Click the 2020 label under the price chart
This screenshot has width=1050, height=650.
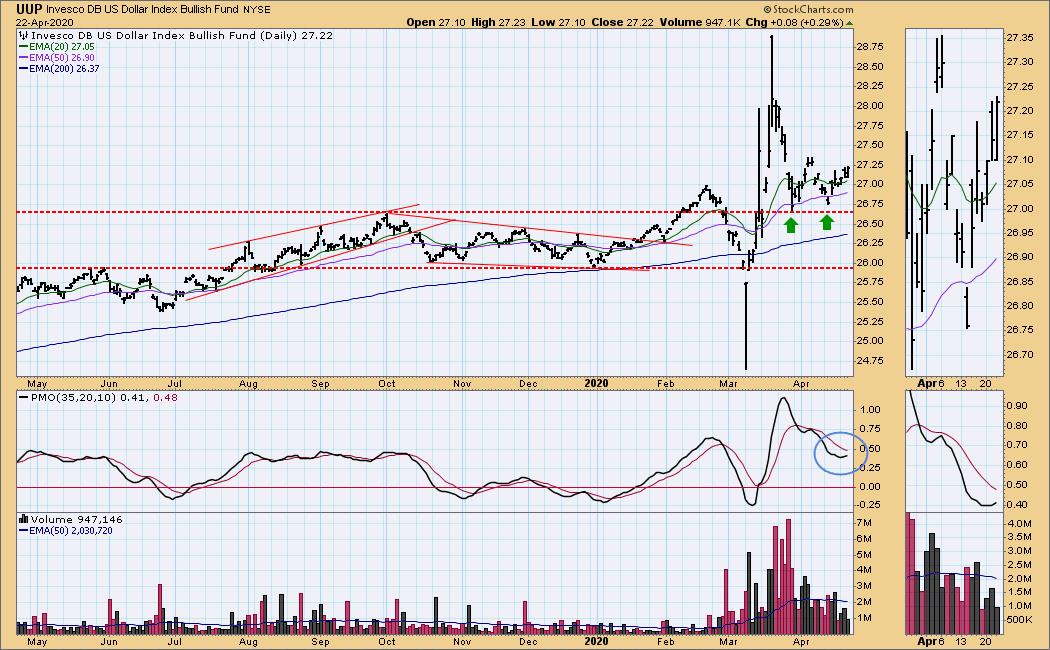tap(596, 384)
